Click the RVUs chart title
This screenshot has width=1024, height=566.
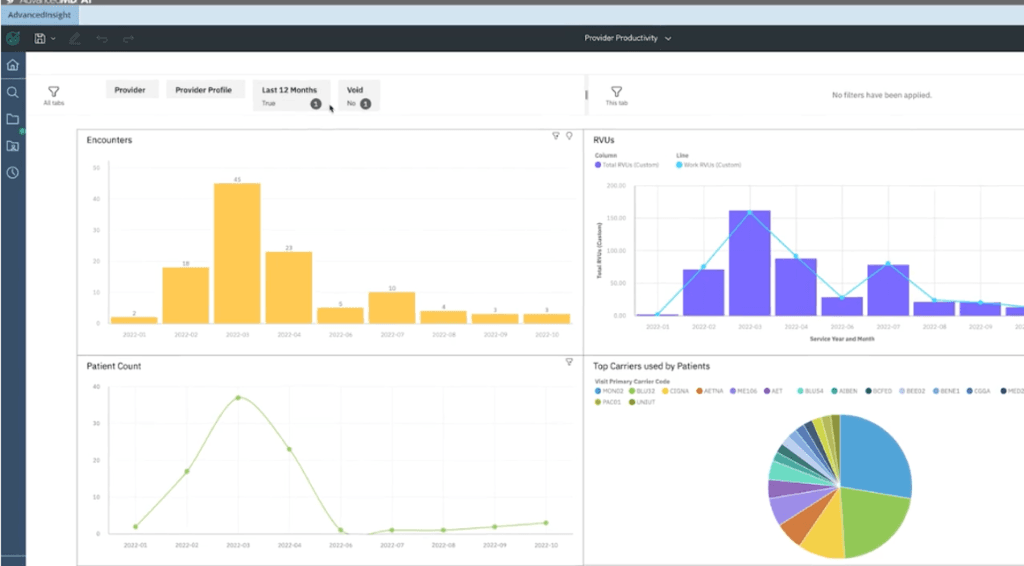(x=603, y=140)
